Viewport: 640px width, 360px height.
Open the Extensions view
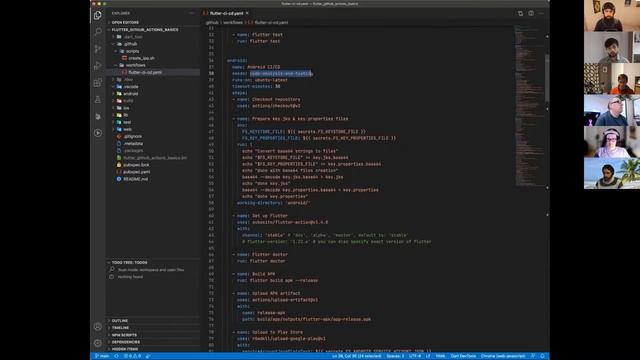pyautogui.click(x=98, y=82)
